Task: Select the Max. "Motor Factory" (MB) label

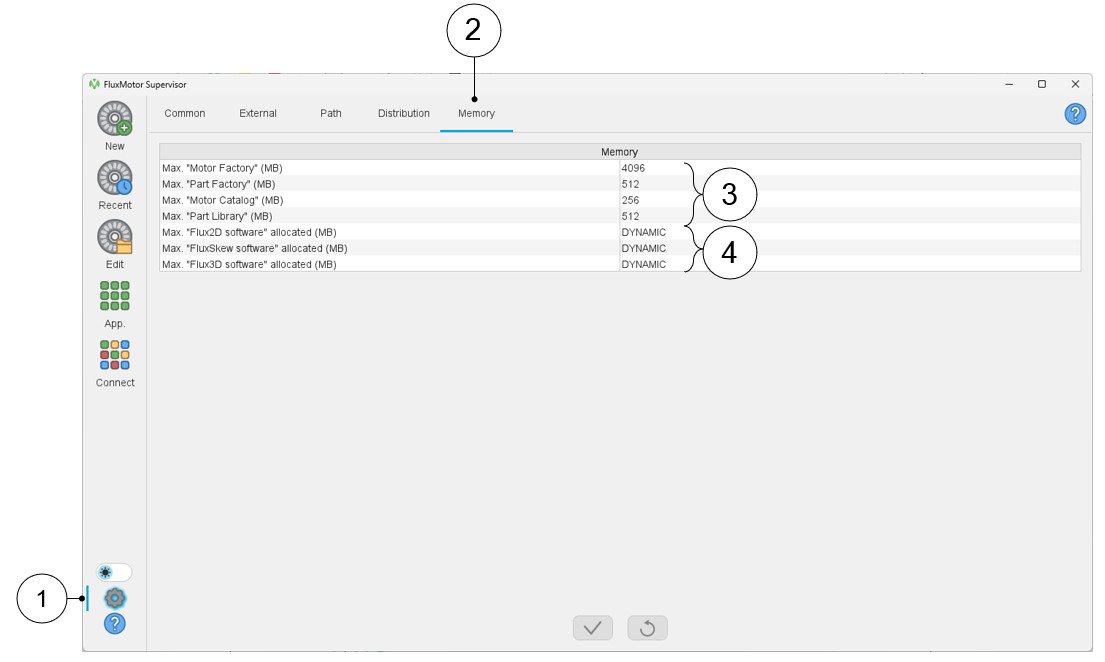Action: point(222,168)
